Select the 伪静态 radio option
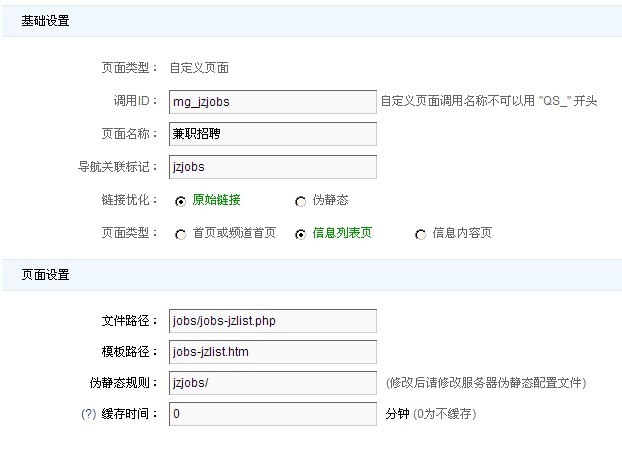This screenshot has height=451, width=622. point(301,201)
